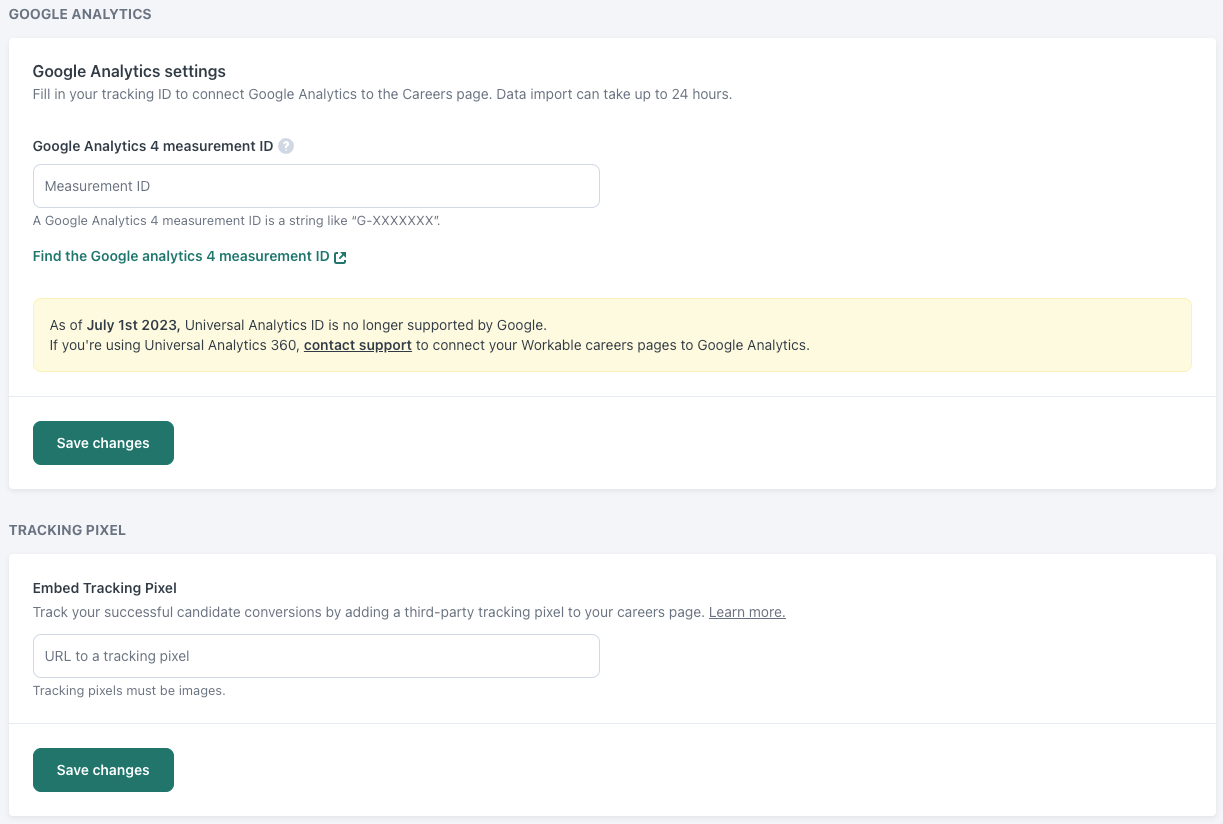Click the help icon beside measurement ID label
The image size is (1223, 824).
click(286, 146)
